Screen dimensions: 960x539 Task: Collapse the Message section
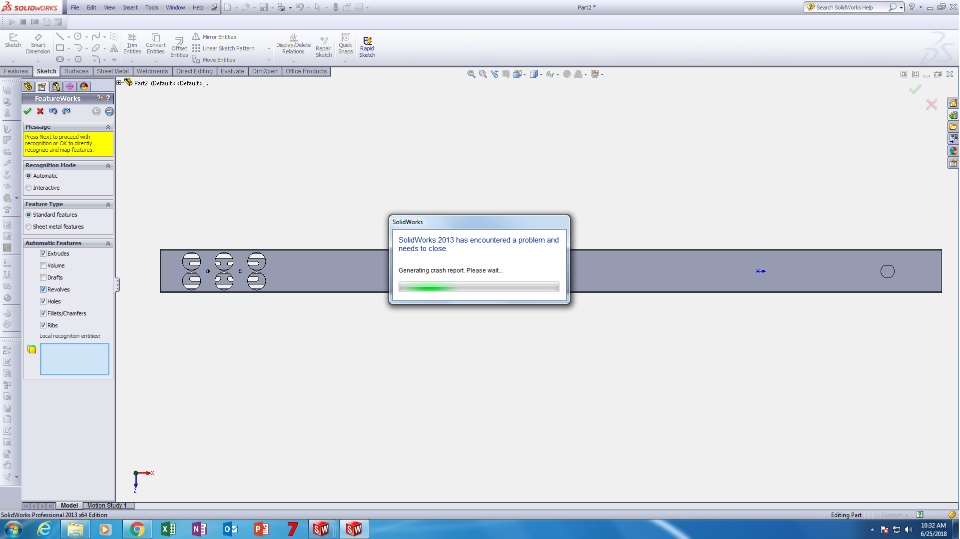point(108,127)
